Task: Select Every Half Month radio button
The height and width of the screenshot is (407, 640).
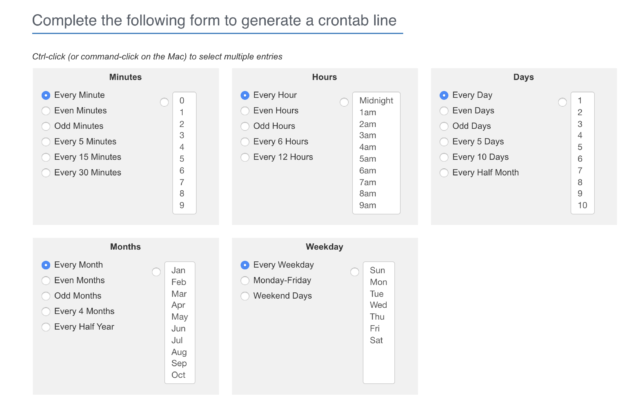Action: [444, 173]
